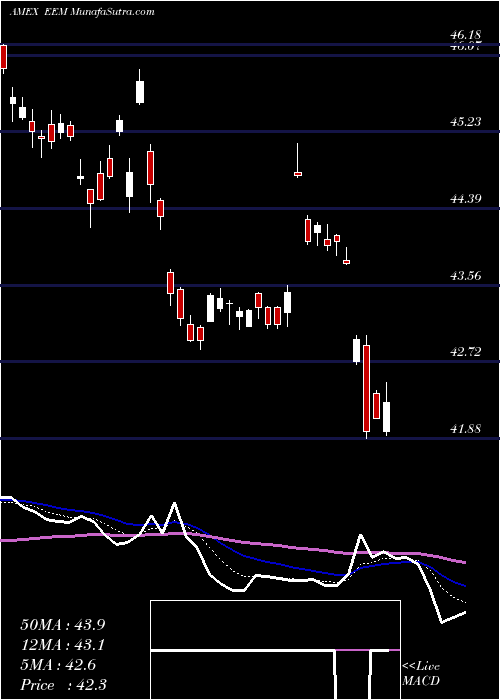
Task: Select the 41.88 price level label
Action: [465, 429]
